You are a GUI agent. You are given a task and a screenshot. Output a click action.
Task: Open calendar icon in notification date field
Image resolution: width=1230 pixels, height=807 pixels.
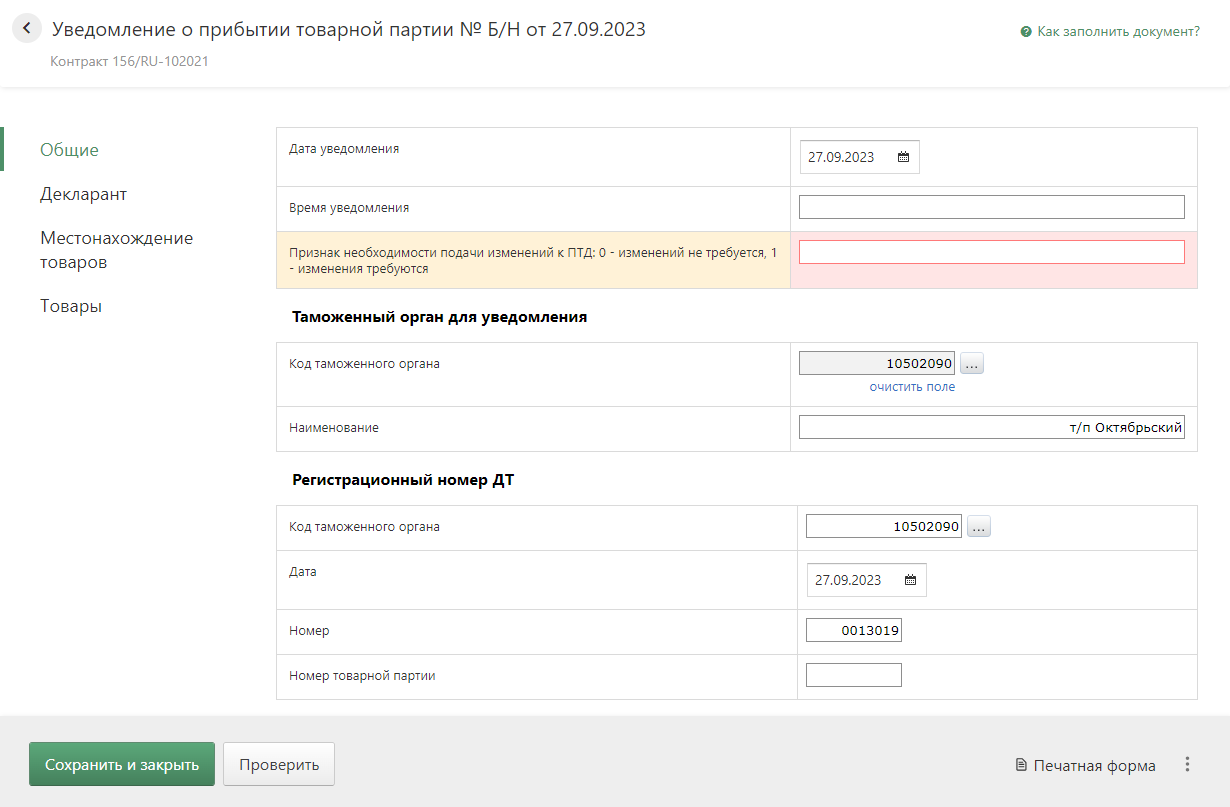pos(903,157)
